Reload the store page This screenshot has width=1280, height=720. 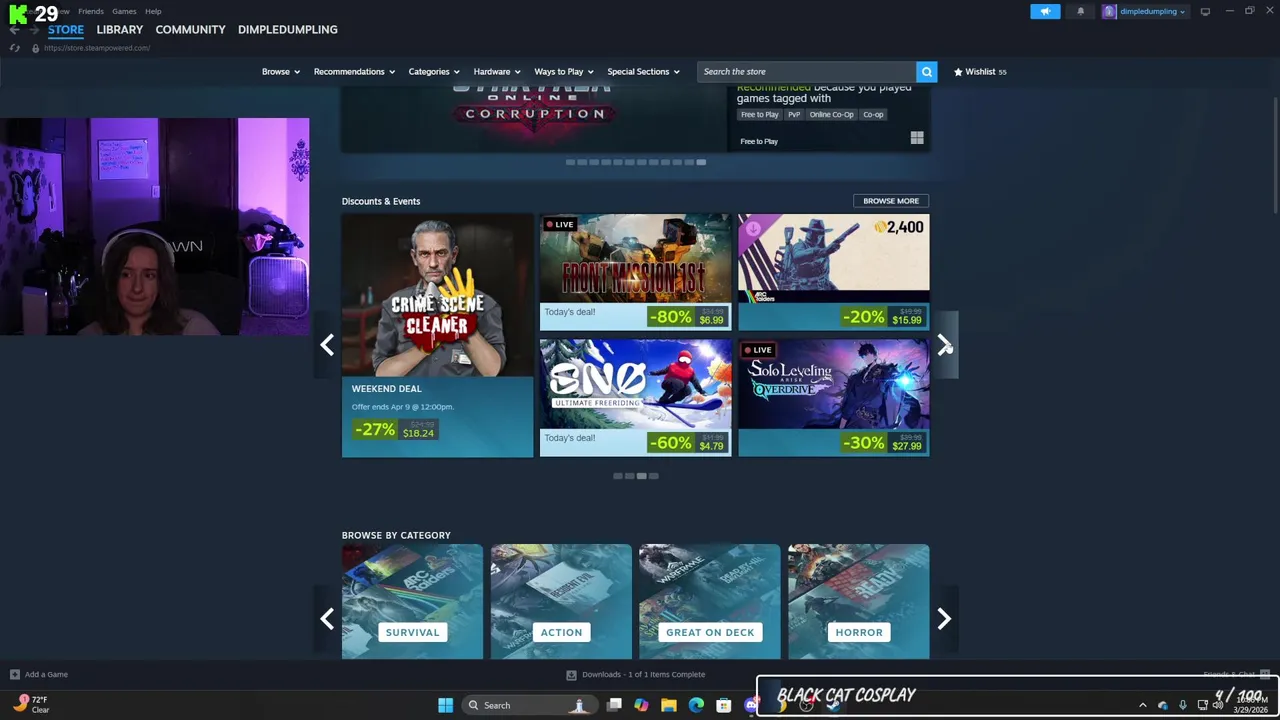(x=14, y=48)
